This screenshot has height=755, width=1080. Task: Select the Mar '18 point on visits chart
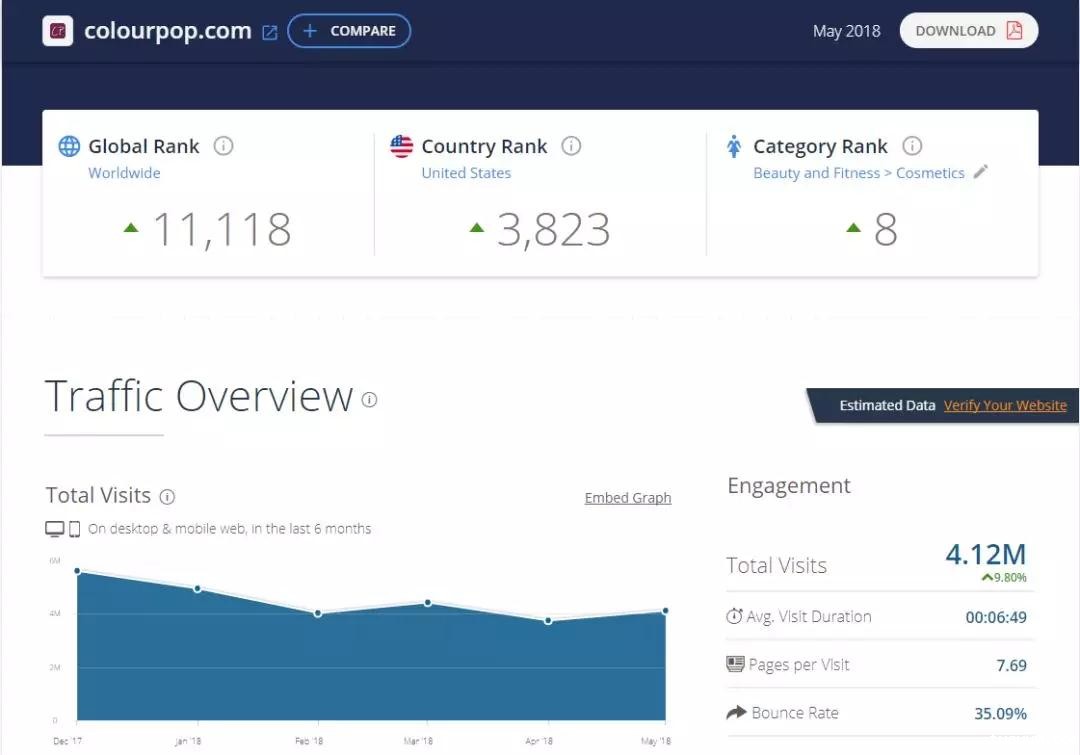428,603
